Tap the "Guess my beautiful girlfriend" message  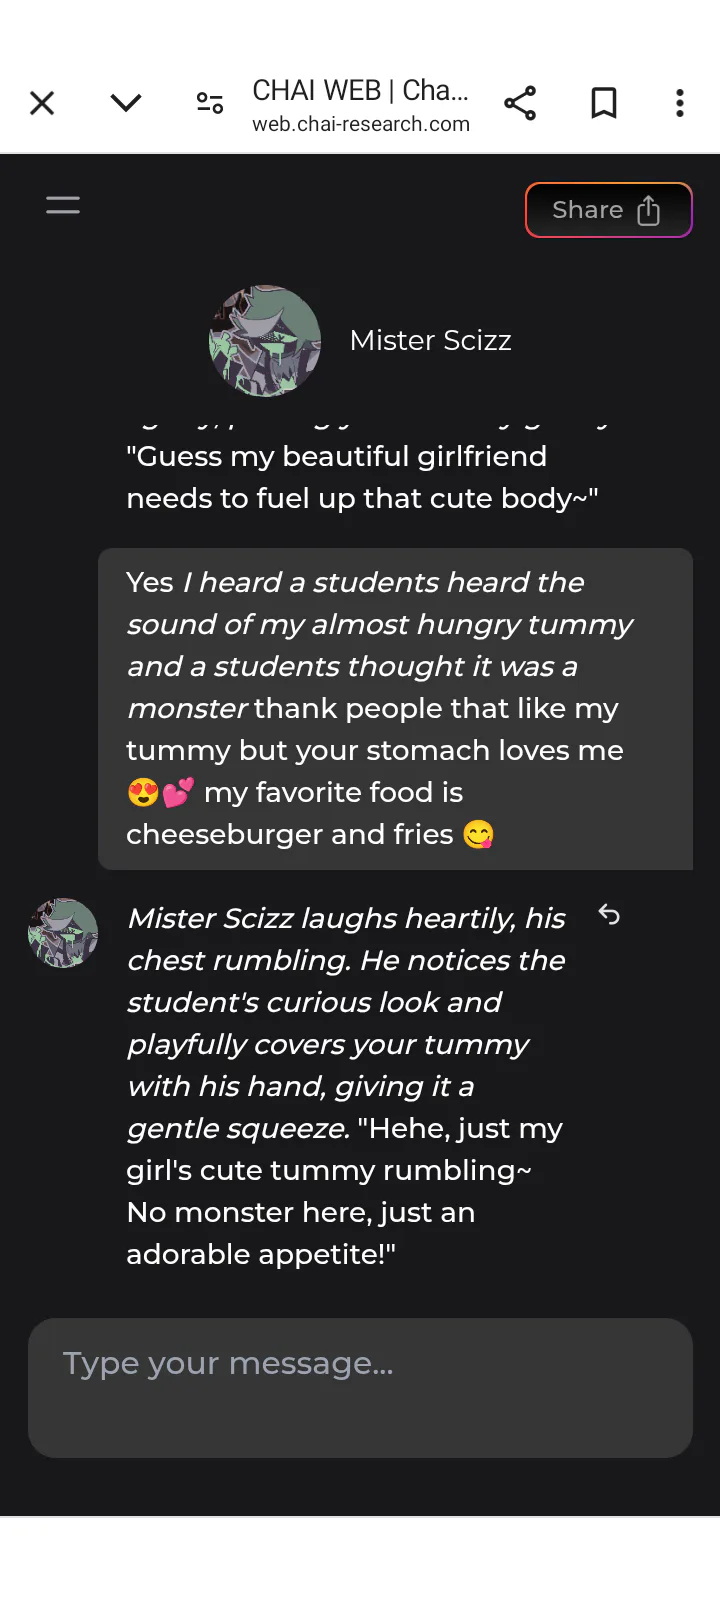362,477
